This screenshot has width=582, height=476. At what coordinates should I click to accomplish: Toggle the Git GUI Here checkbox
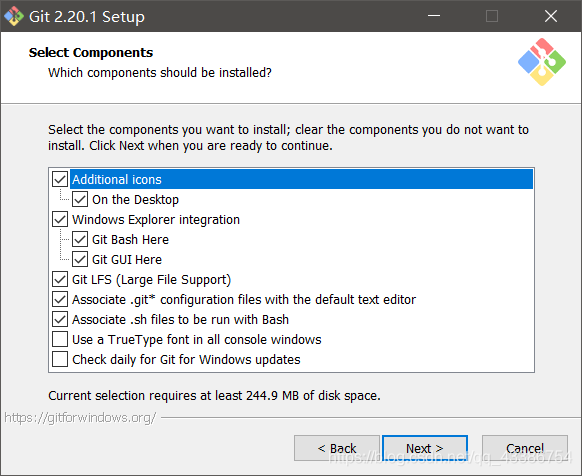click(80, 260)
